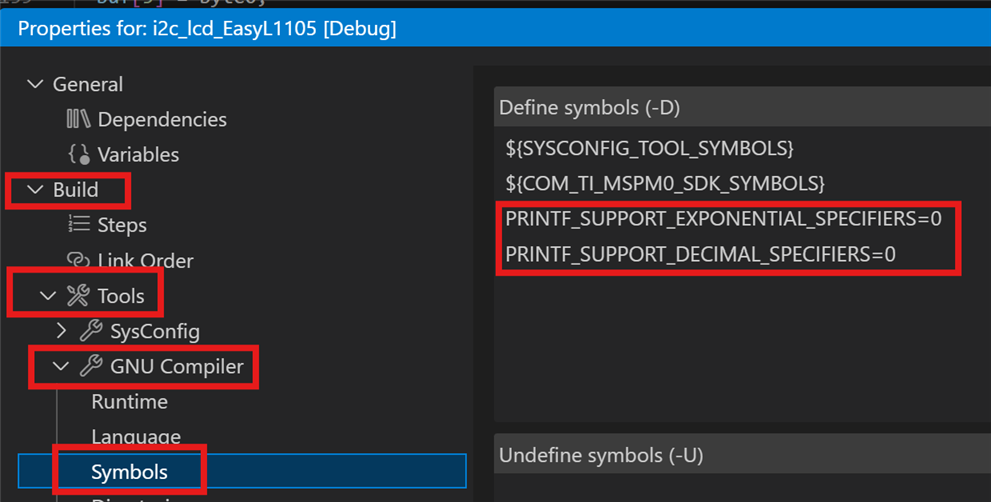Select the ${SYSCONFIG_TOOL_SYMBOLS} entry
Screen dimensions: 991x502
click(649, 149)
